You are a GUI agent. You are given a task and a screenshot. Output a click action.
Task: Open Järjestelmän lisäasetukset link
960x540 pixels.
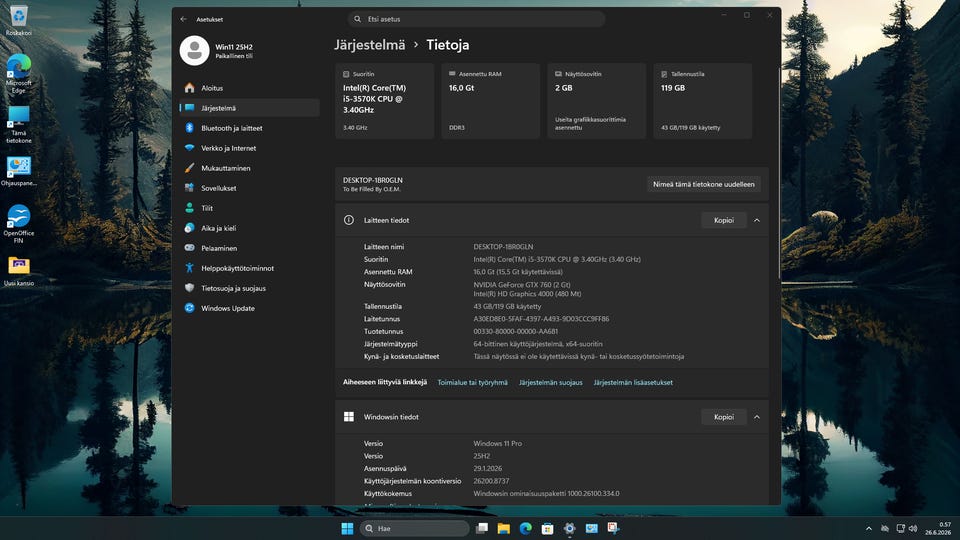click(633, 383)
